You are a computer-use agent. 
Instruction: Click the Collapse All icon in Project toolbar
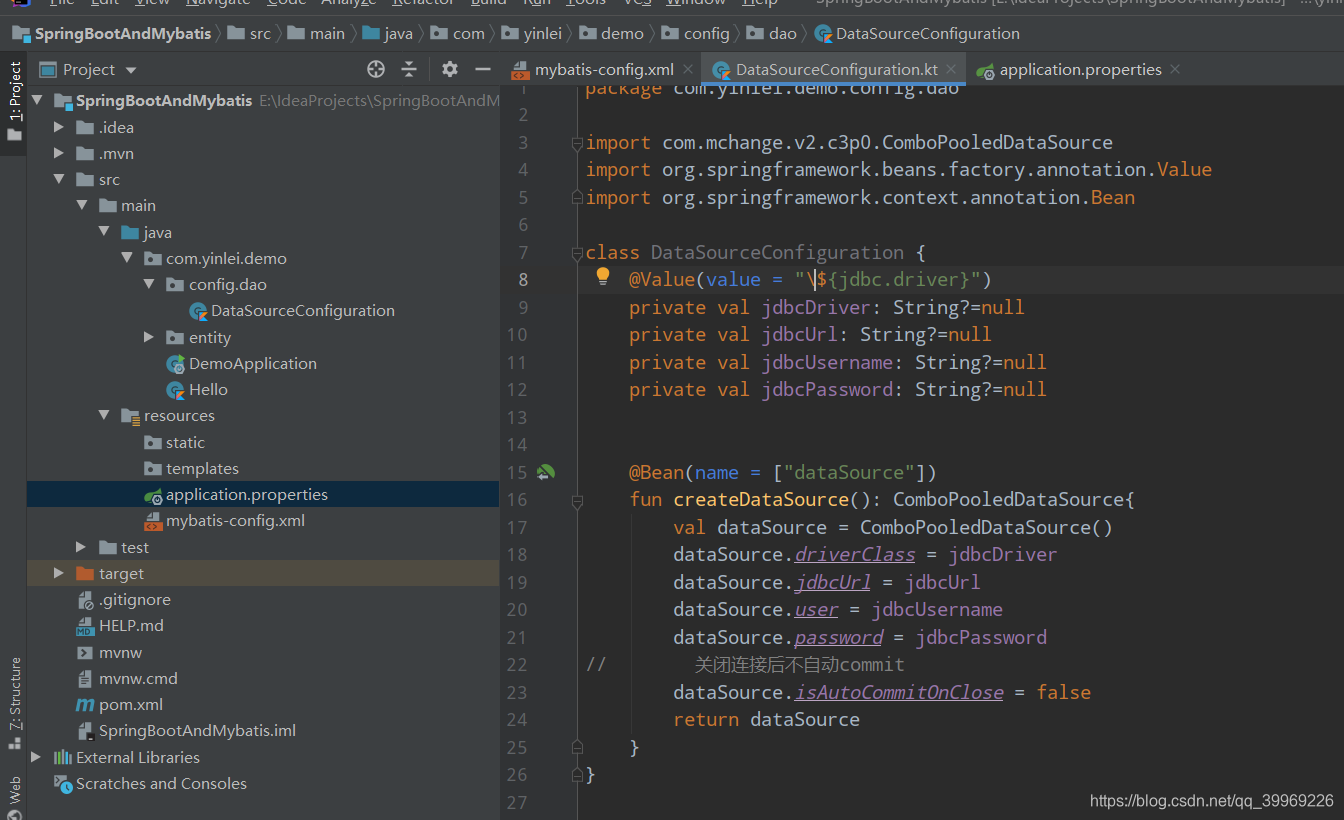411,69
